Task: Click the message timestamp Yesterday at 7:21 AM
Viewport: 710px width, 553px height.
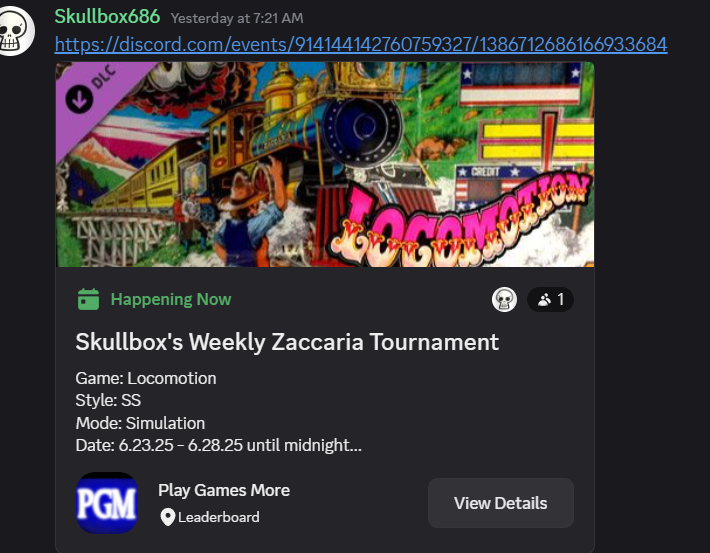Action: pyautogui.click(x=237, y=18)
